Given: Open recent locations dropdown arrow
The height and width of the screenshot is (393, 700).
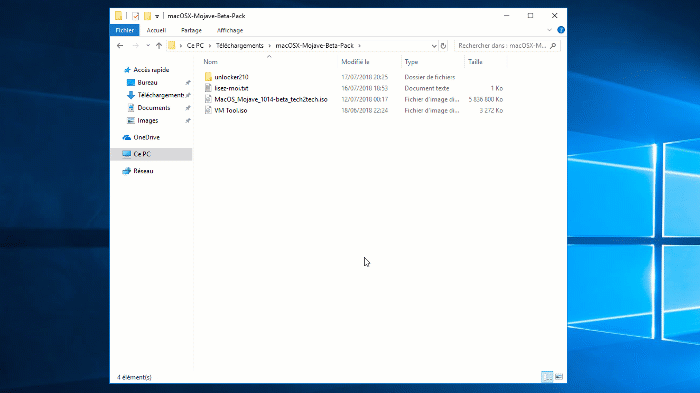Looking at the screenshot, I should pos(148,46).
